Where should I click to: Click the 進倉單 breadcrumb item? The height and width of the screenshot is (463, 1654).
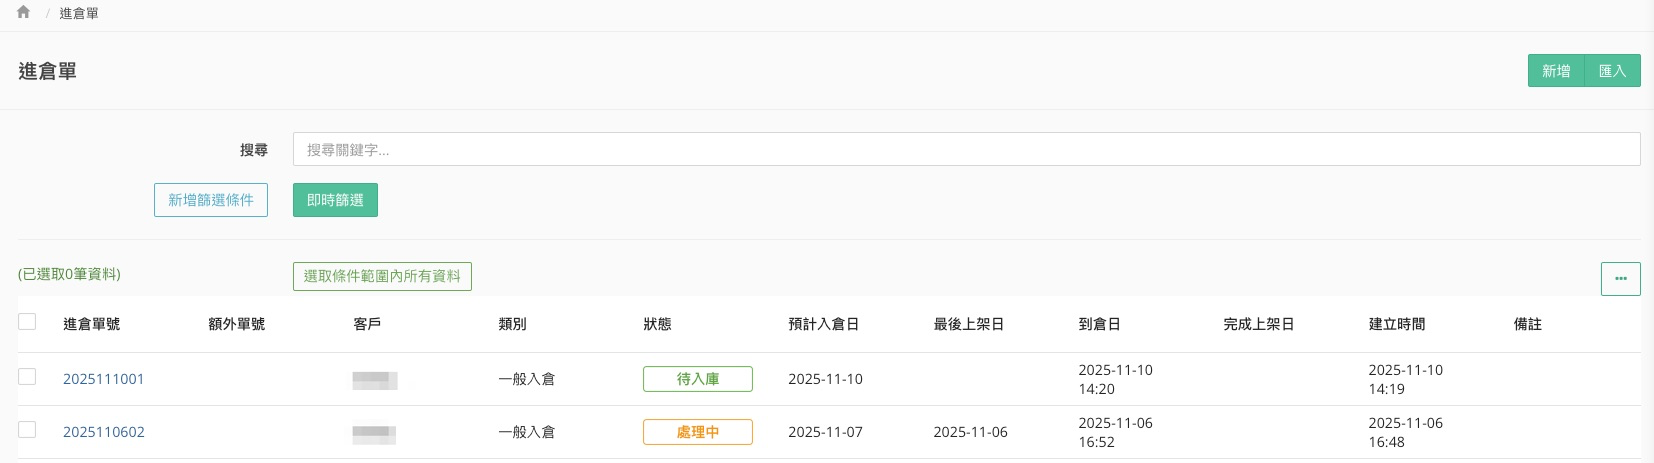[79, 13]
